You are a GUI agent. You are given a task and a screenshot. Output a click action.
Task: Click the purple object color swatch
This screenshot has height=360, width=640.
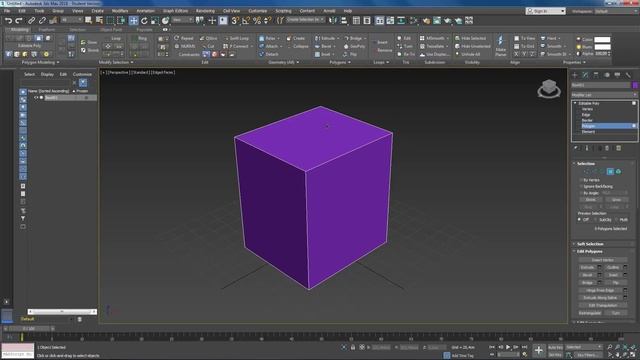pos(635,85)
